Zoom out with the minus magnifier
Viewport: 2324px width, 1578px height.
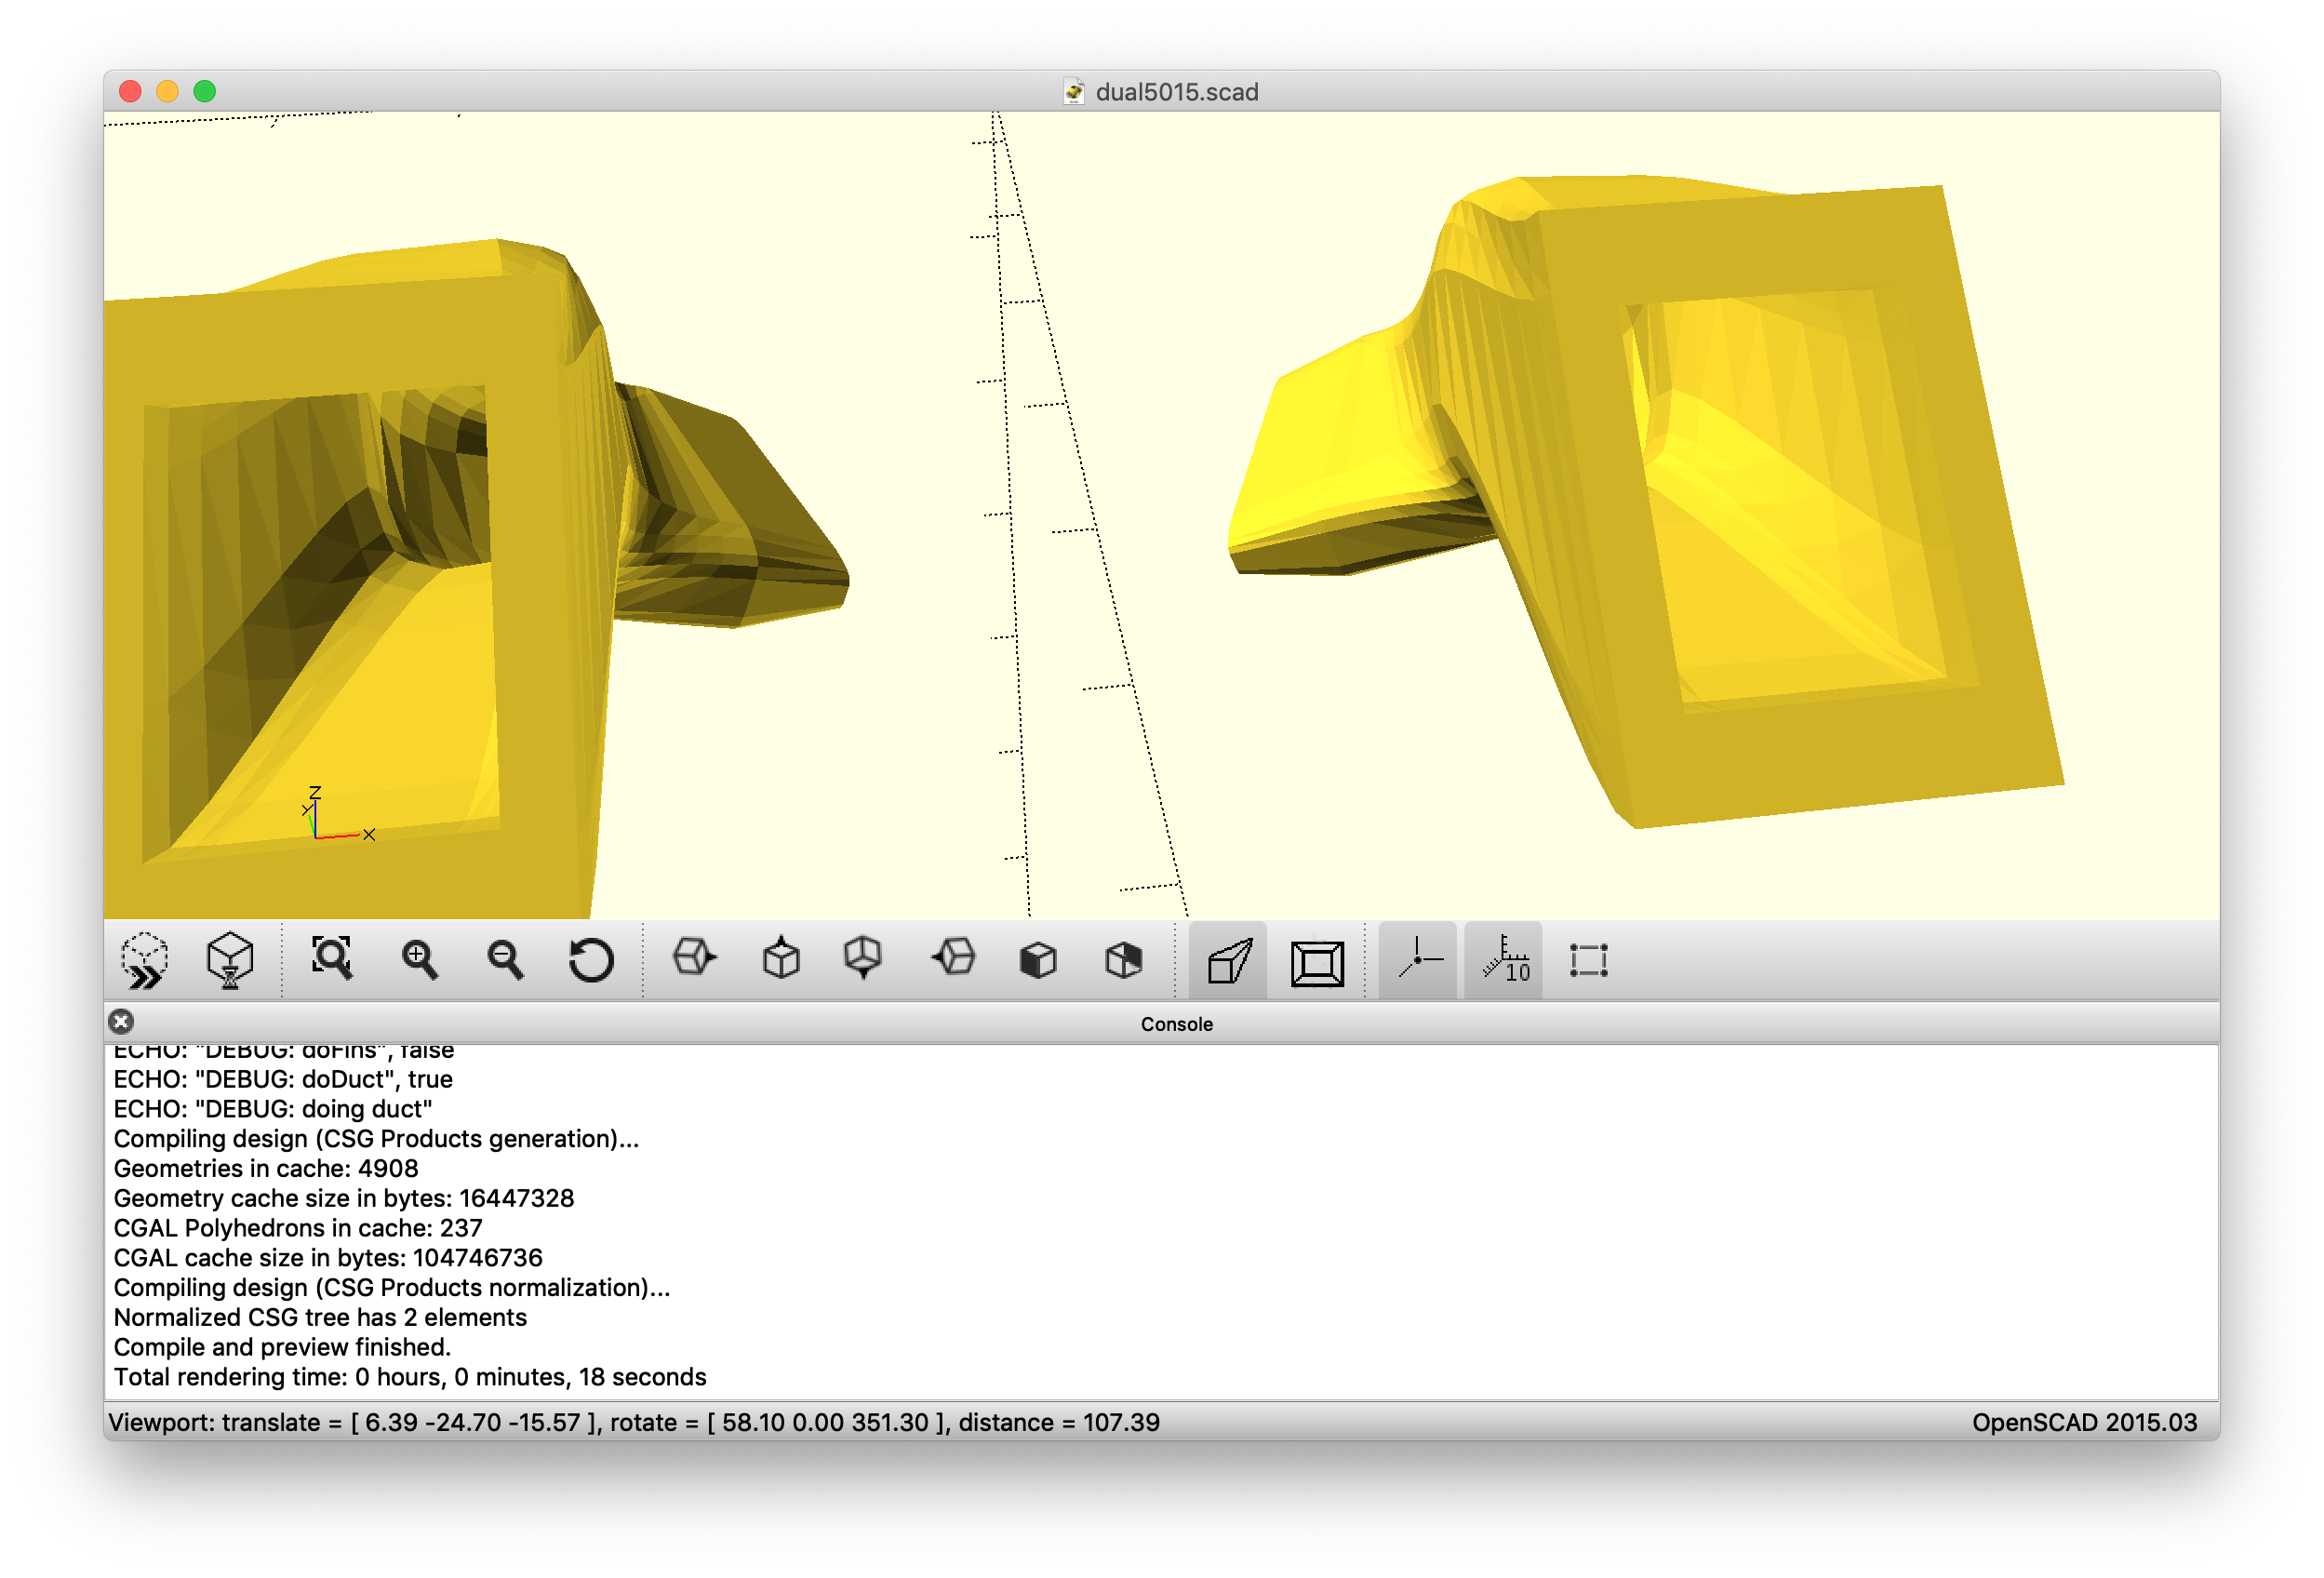tap(505, 960)
